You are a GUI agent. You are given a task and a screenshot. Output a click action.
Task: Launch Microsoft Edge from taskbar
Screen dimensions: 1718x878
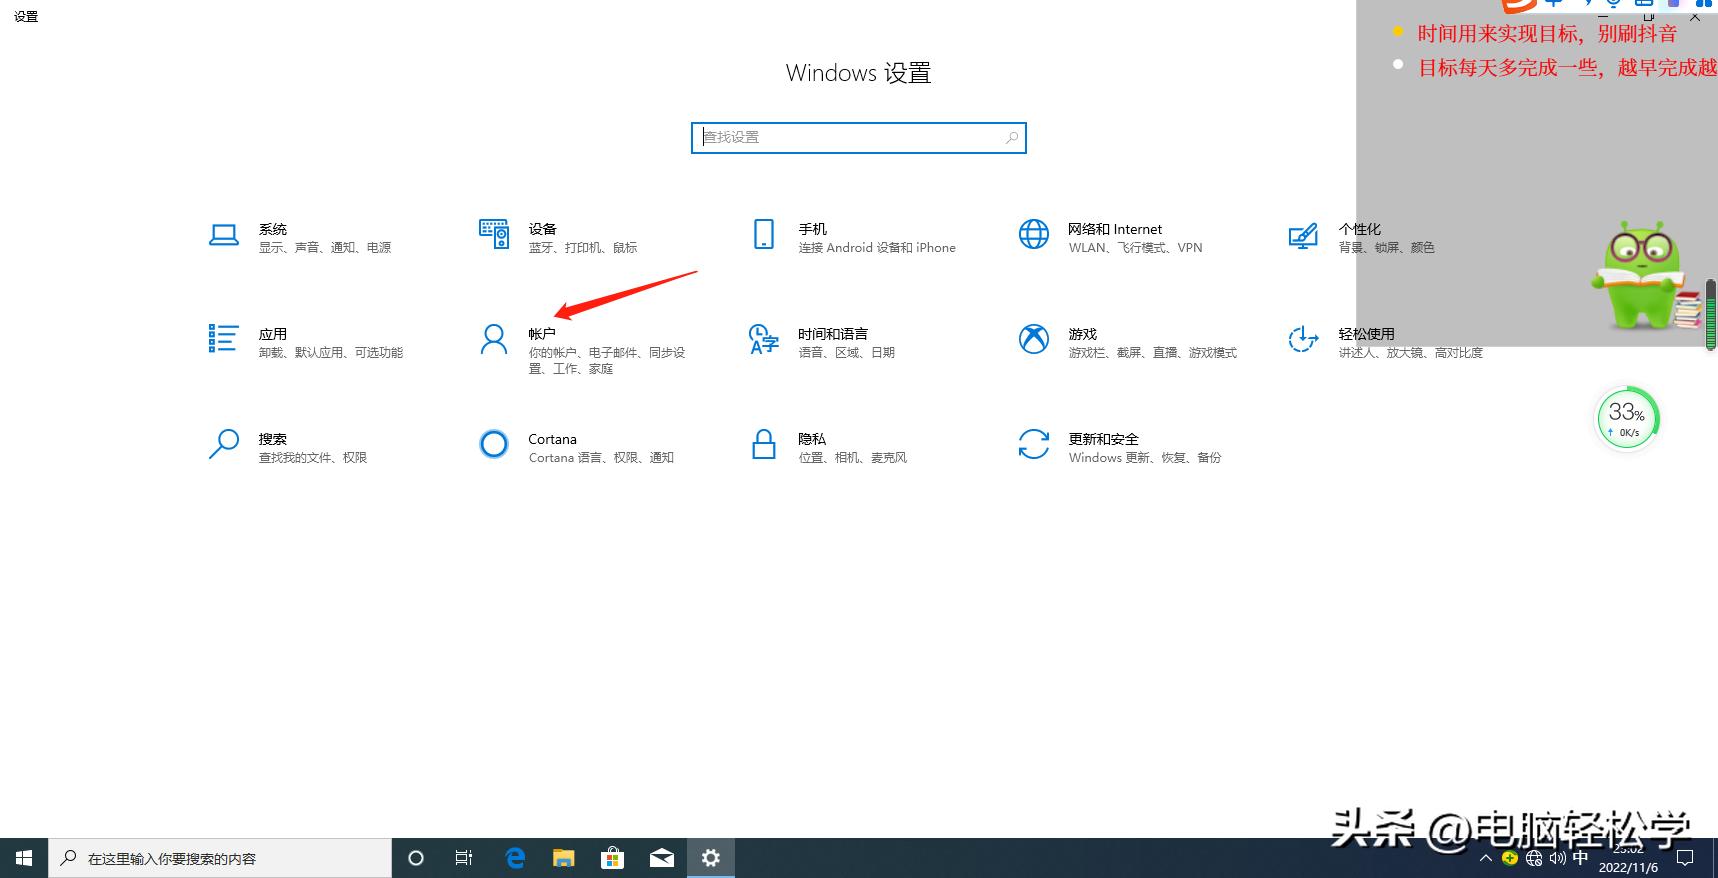515,858
